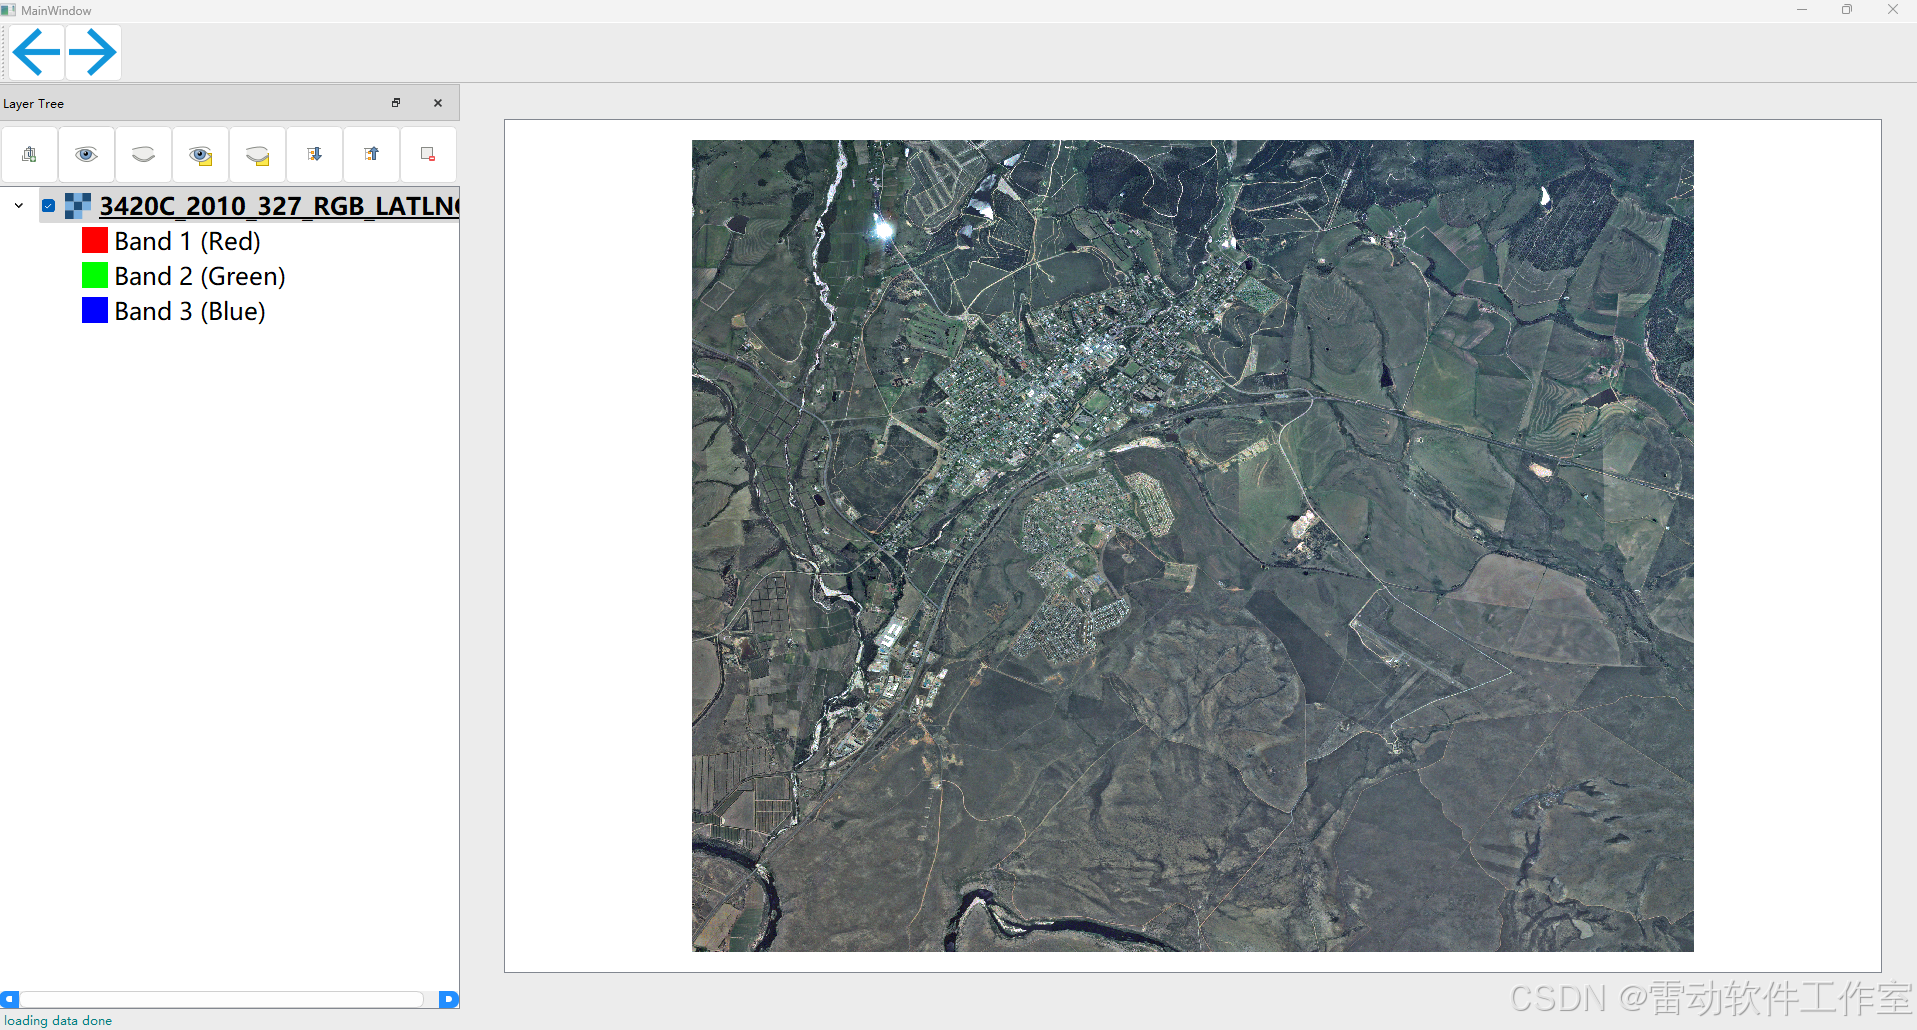Click the raster layer checkerboard icon
1917x1030 pixels.
78,206
